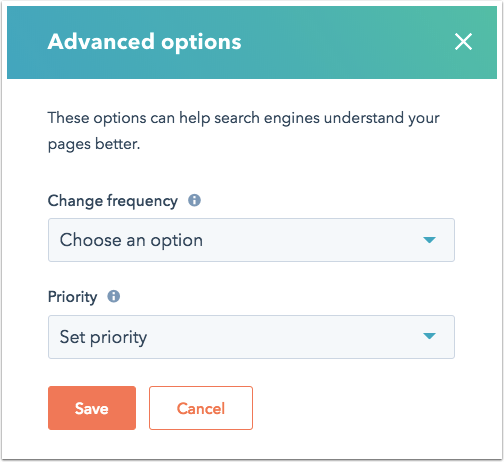Click the 'Advanced options' header title
The image size is (504, 462).
[144, 42]
